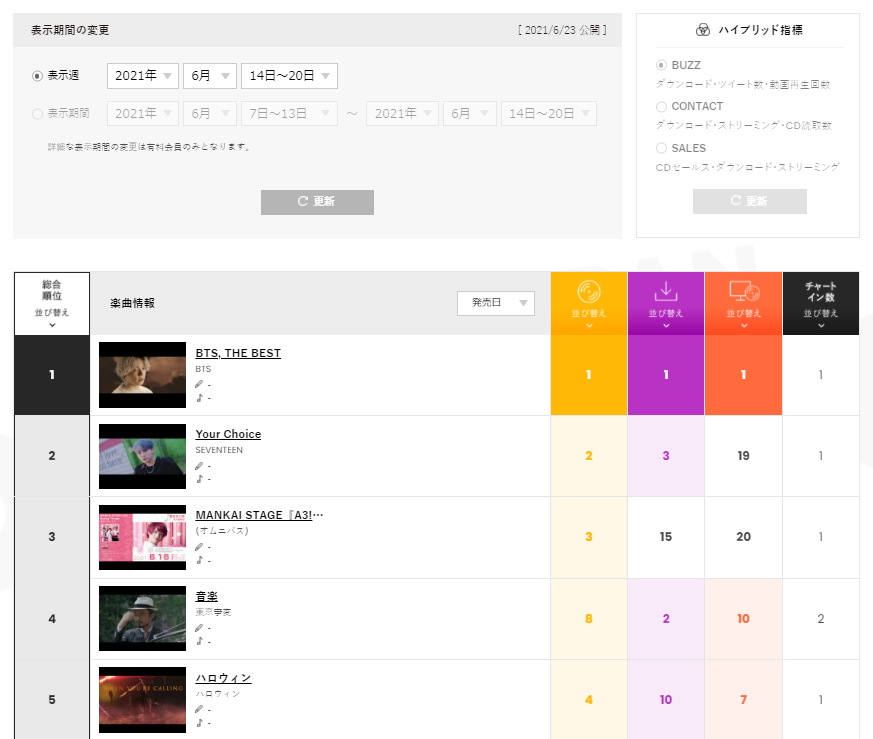Sort by monitor look-up icon column

743,304
